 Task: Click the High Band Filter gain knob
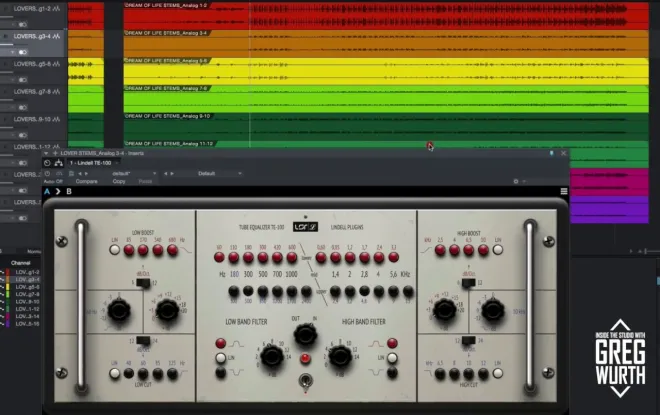(340, 356)
